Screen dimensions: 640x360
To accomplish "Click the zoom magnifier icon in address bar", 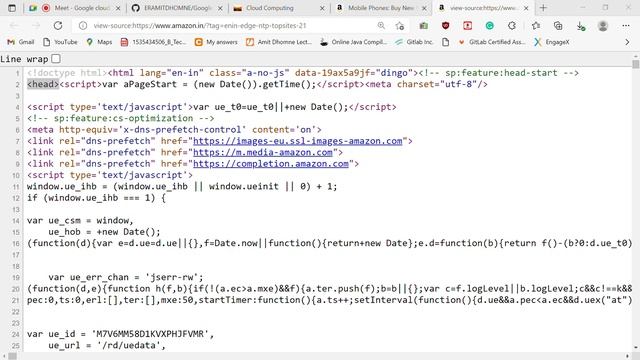I will [x=381, y=25].
